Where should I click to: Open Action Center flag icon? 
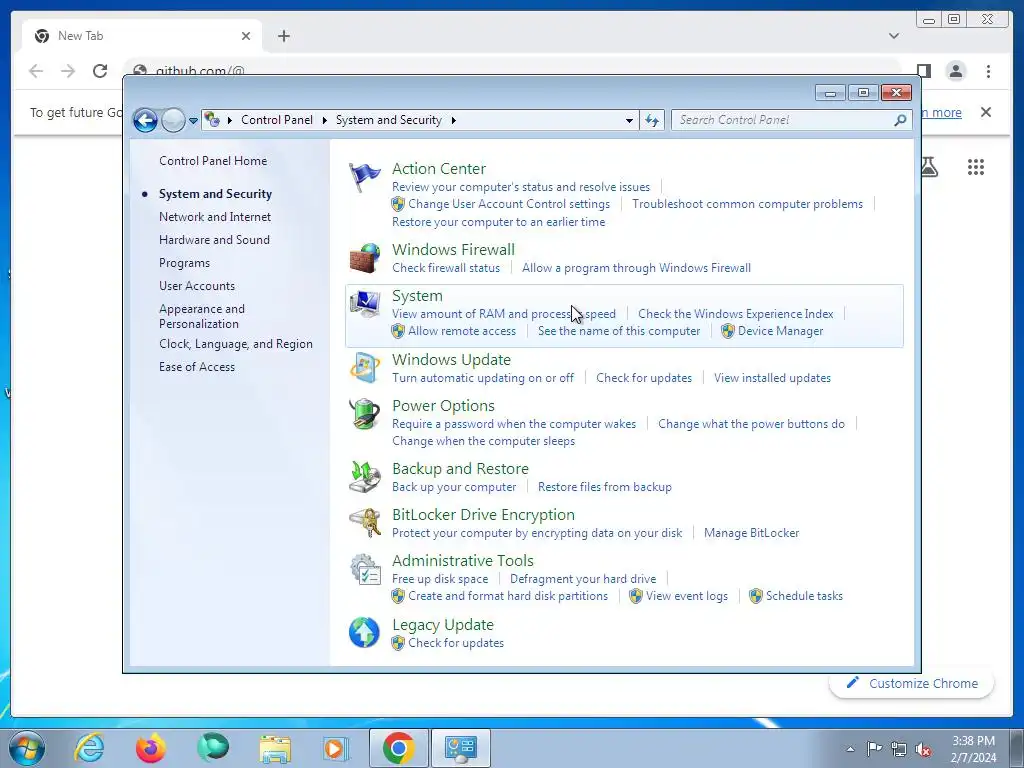364,176
